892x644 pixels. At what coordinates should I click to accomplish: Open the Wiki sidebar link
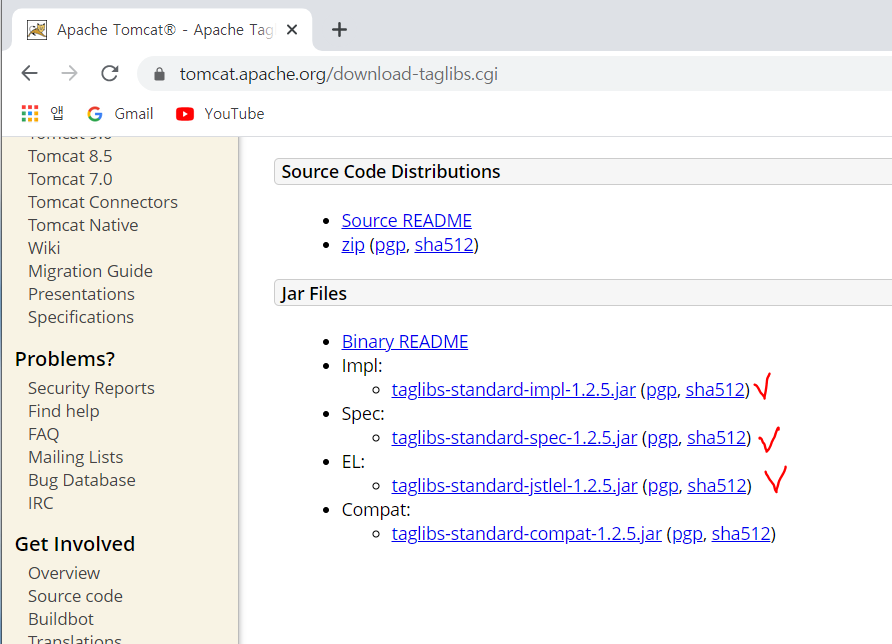[44, 248]
